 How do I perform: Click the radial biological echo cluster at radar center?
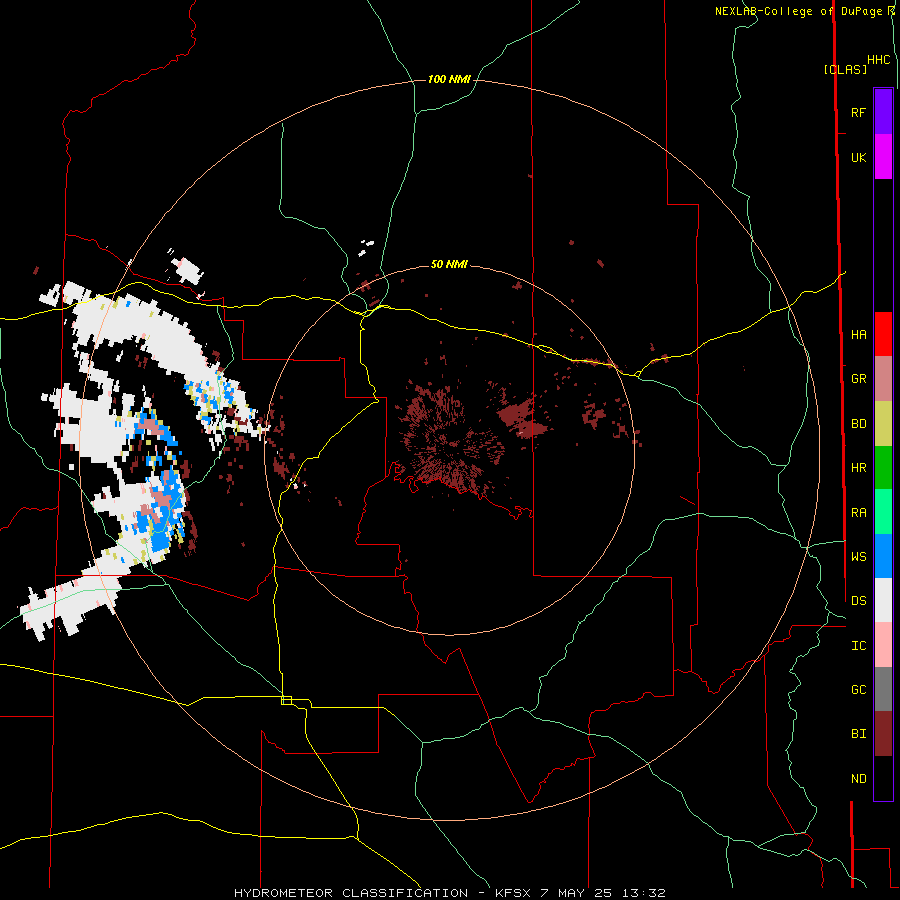451,442
